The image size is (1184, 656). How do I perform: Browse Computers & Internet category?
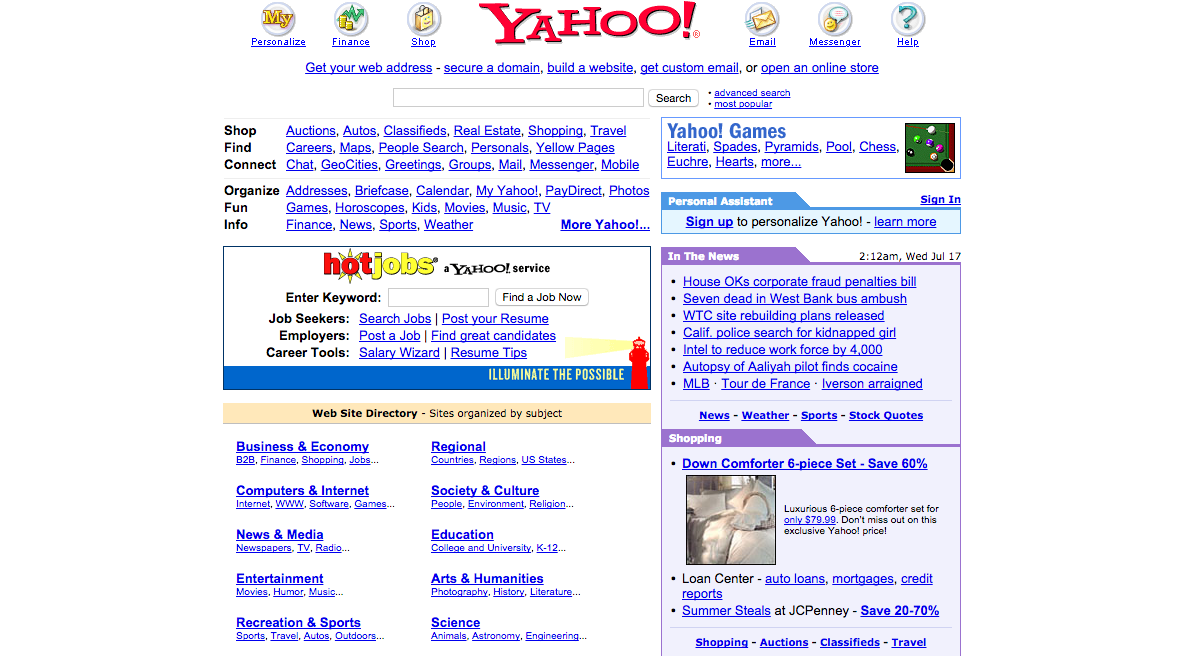click(x=303, y=491)
